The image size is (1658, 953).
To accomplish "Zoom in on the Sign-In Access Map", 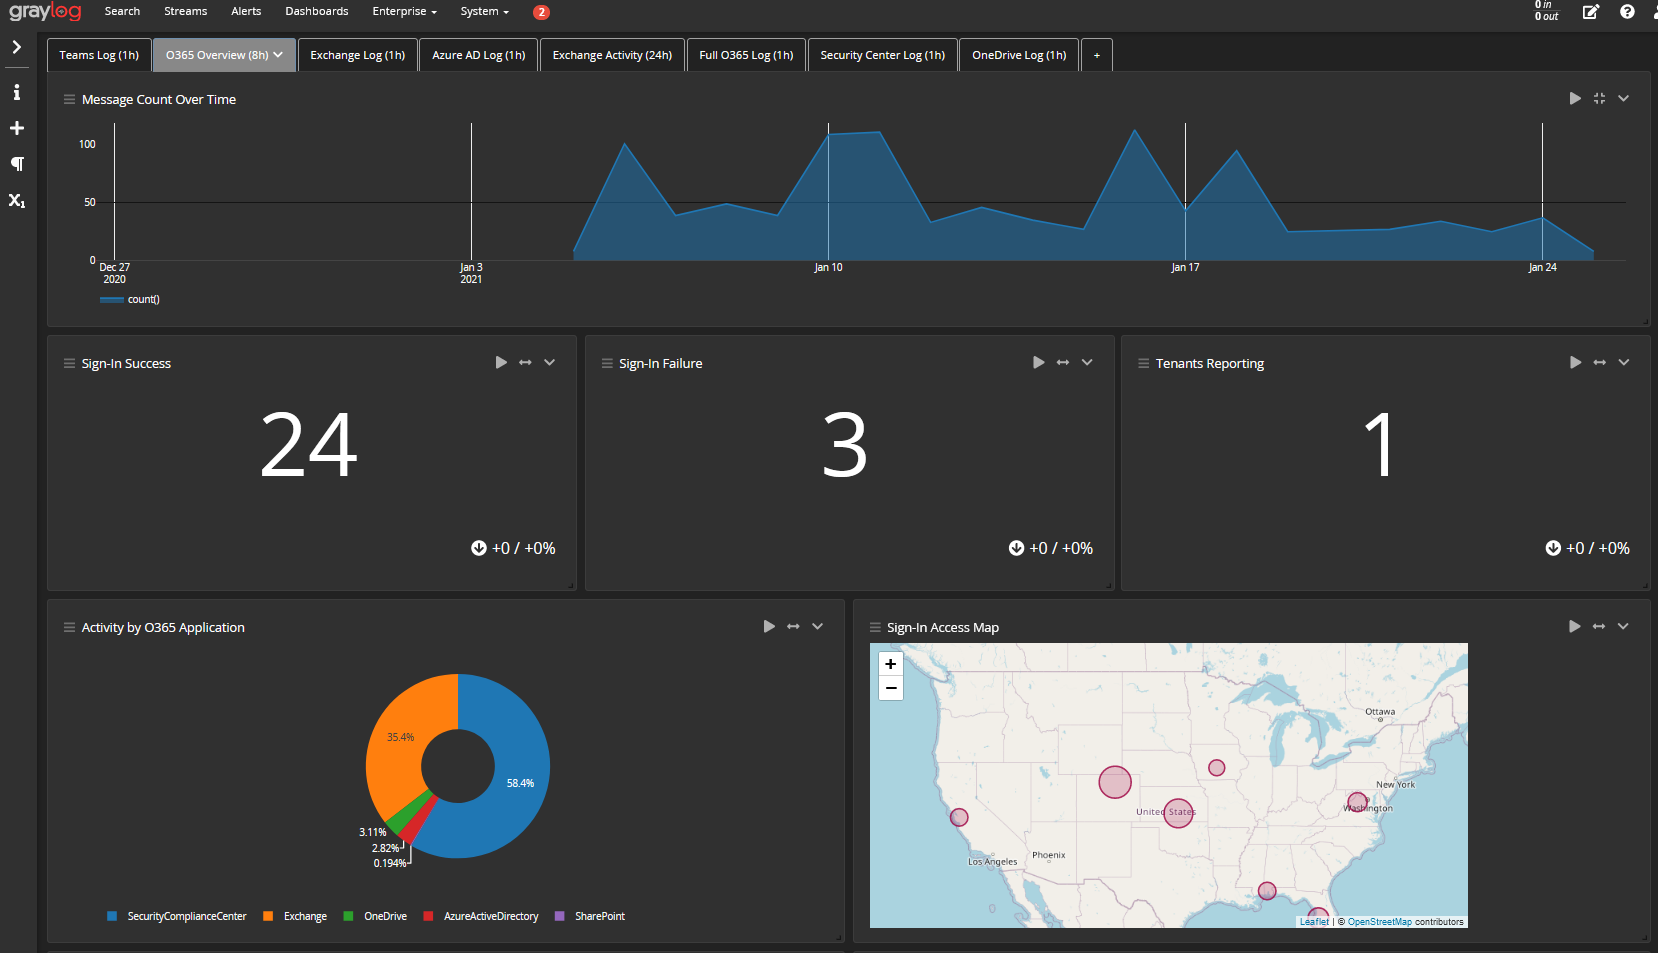I will tap(890, 664).
